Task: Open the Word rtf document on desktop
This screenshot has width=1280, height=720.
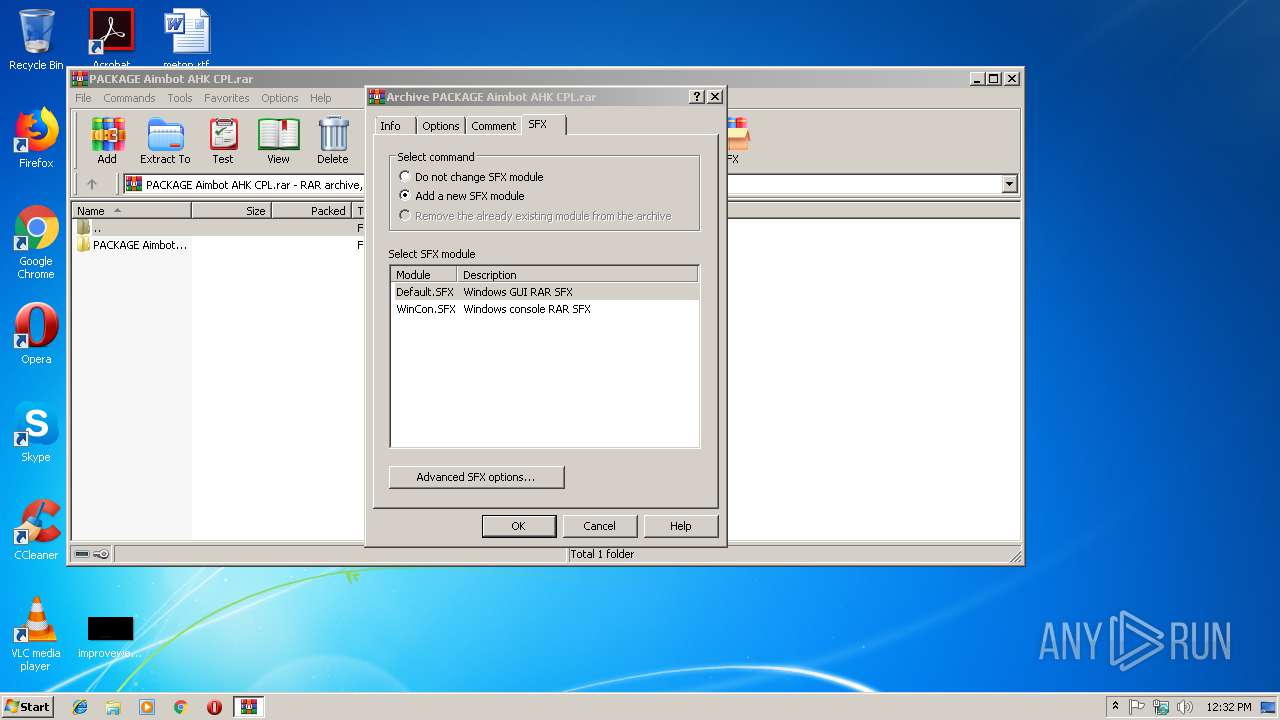Action: click(186, 40)
